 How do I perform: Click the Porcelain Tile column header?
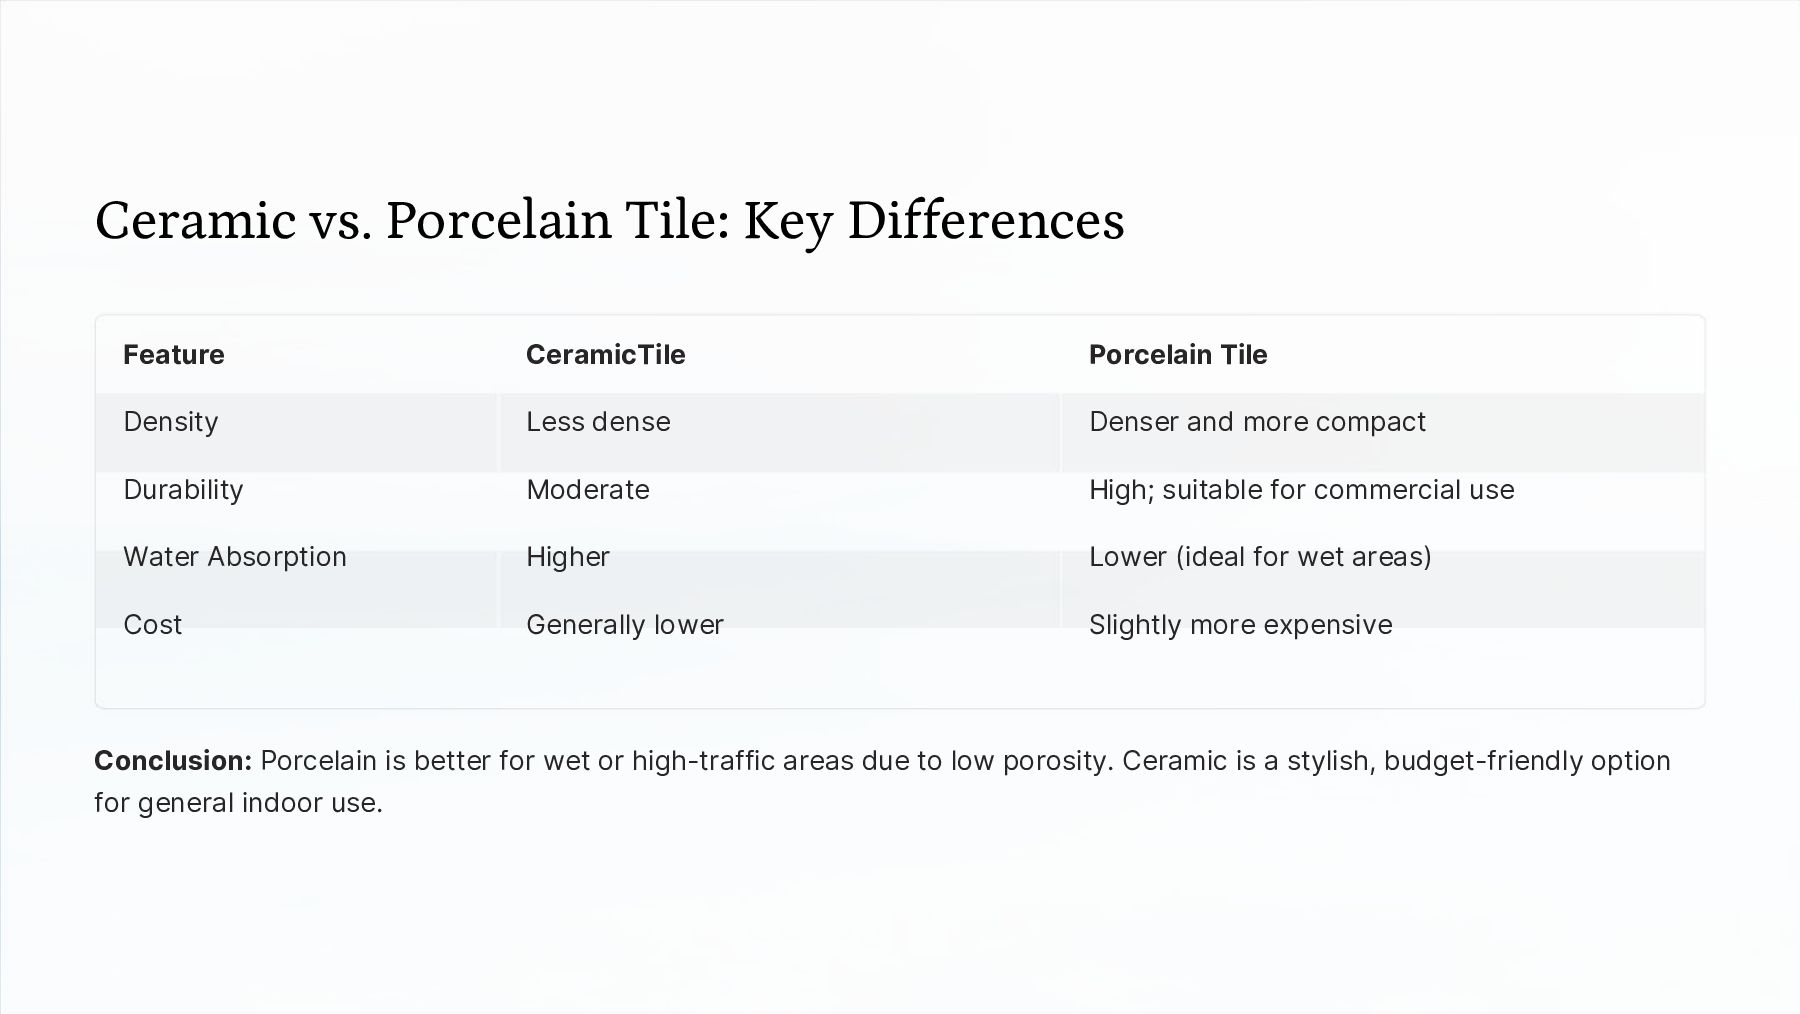[x=1178, y=354]
